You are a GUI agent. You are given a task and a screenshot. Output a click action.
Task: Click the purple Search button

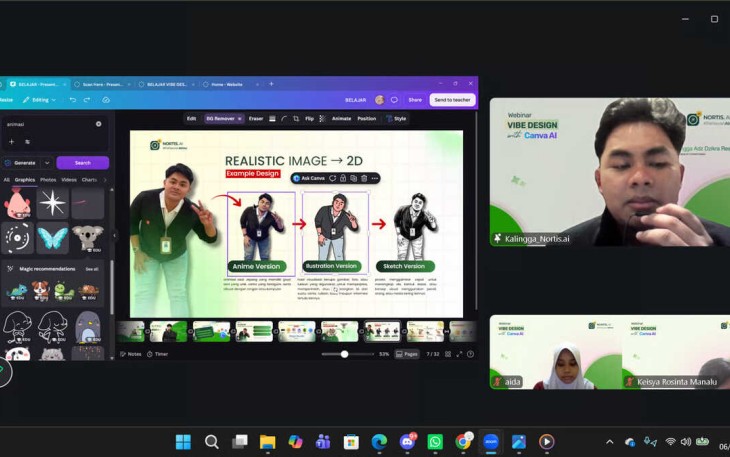tap(82, 163)
